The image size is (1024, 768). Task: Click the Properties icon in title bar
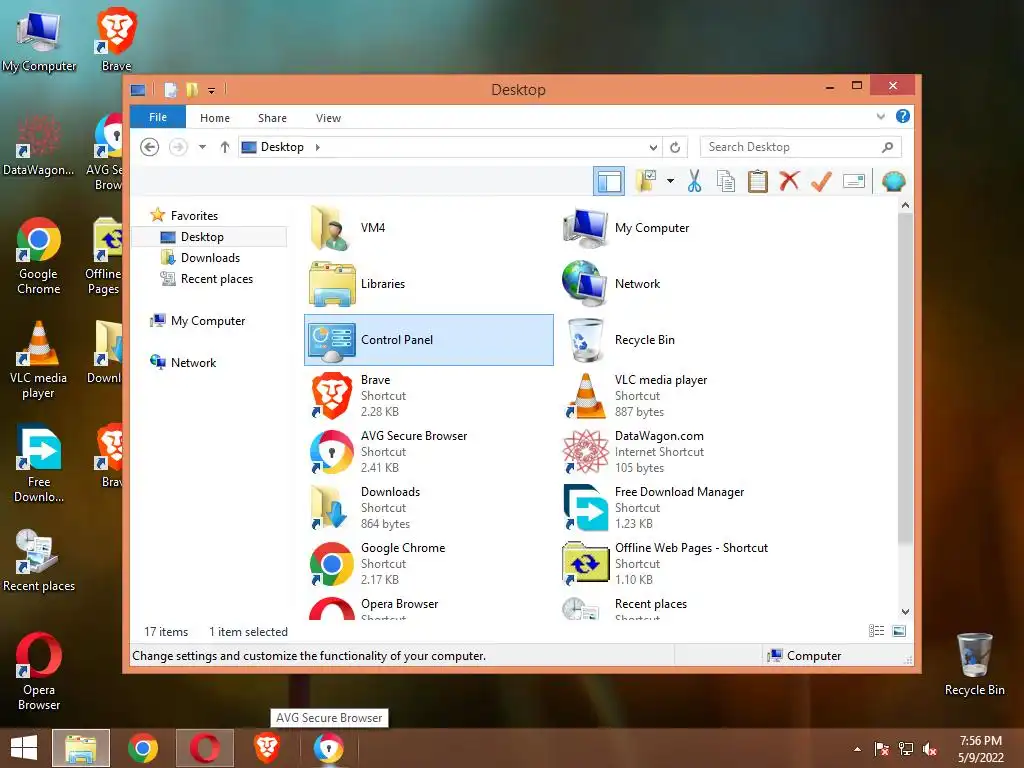pyautogui.click(x=170, y=90)
